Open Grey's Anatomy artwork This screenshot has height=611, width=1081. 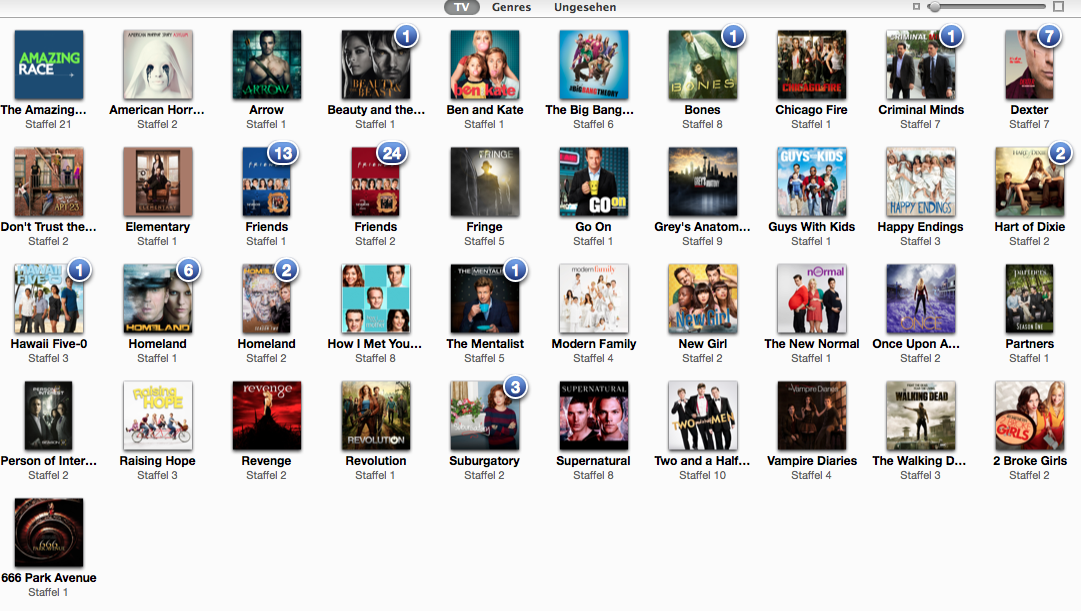point(702,182)
